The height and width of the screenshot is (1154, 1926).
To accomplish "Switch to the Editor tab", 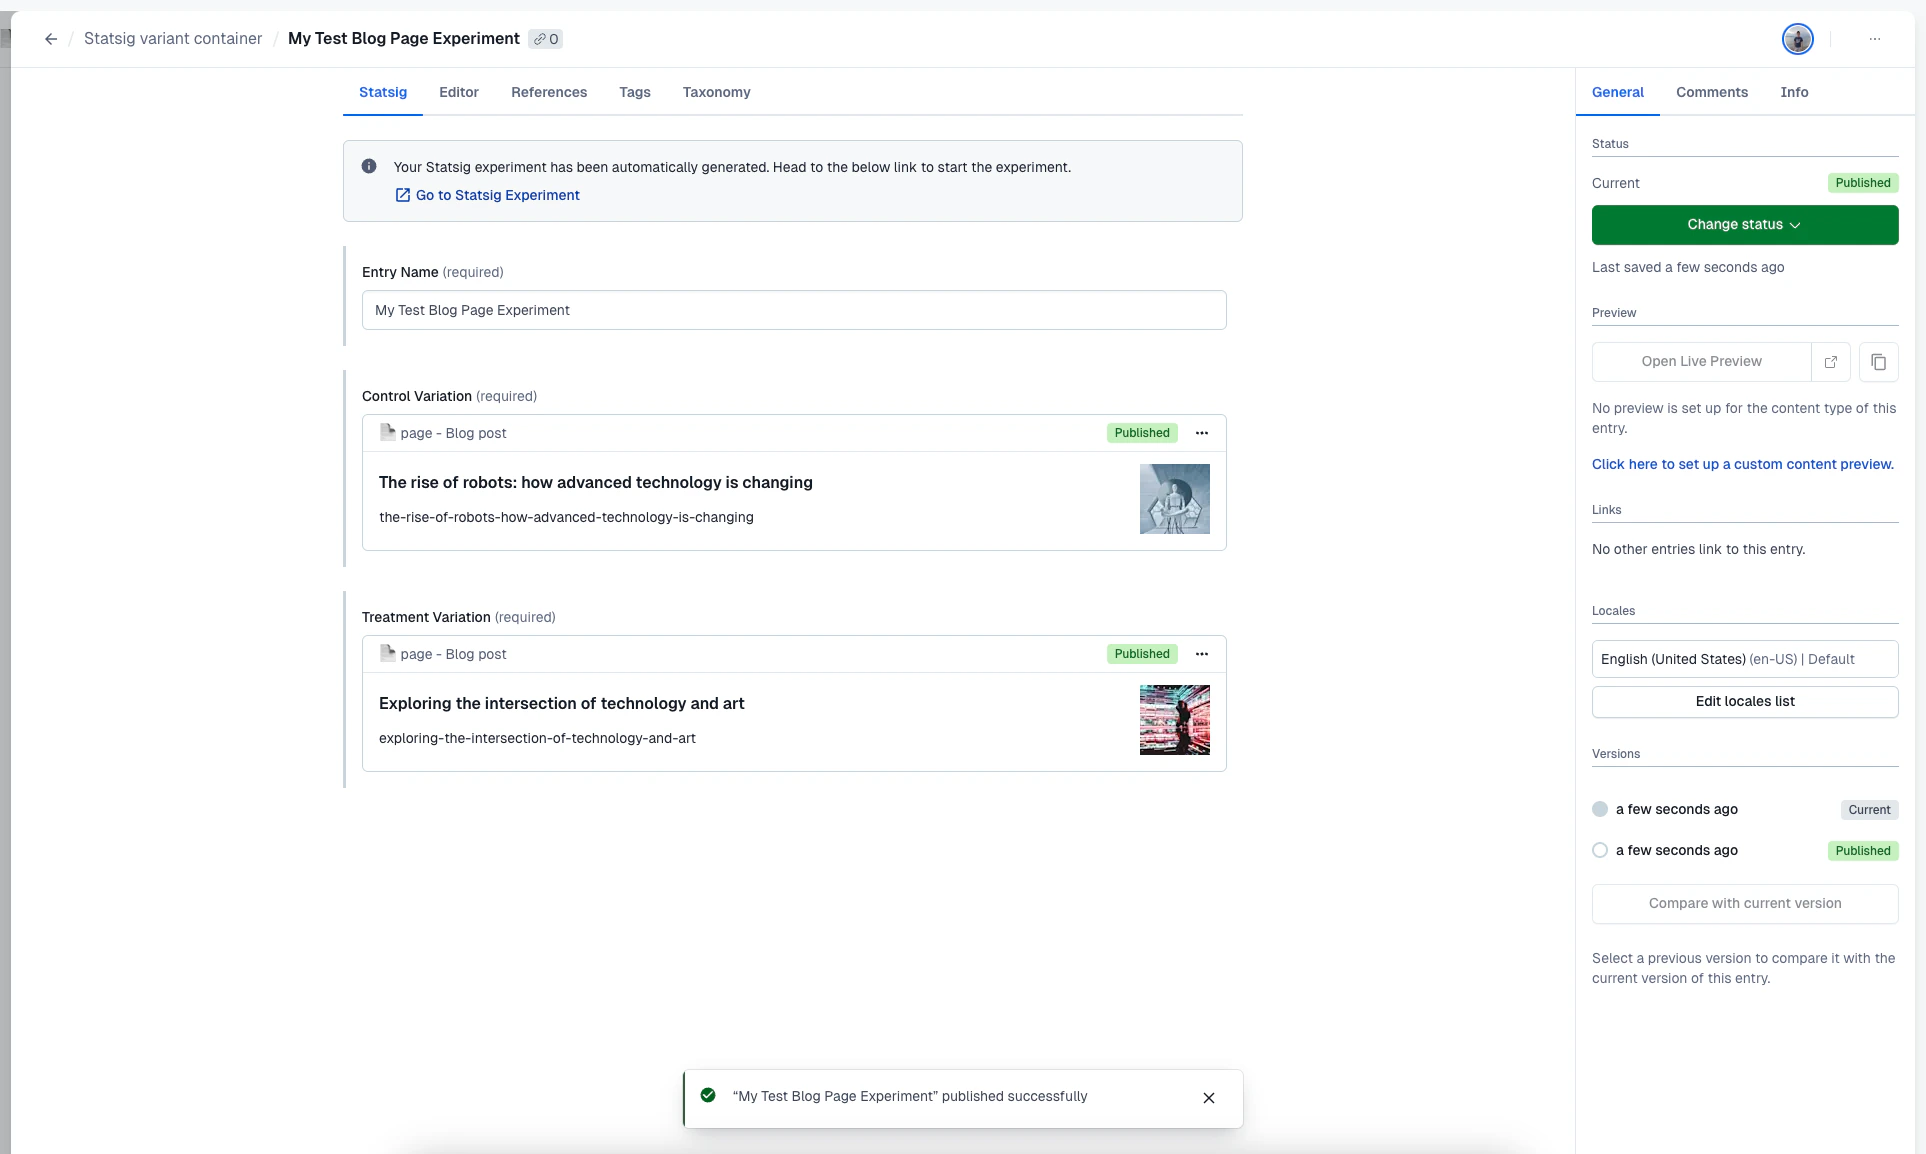I will tap(458, 92).
